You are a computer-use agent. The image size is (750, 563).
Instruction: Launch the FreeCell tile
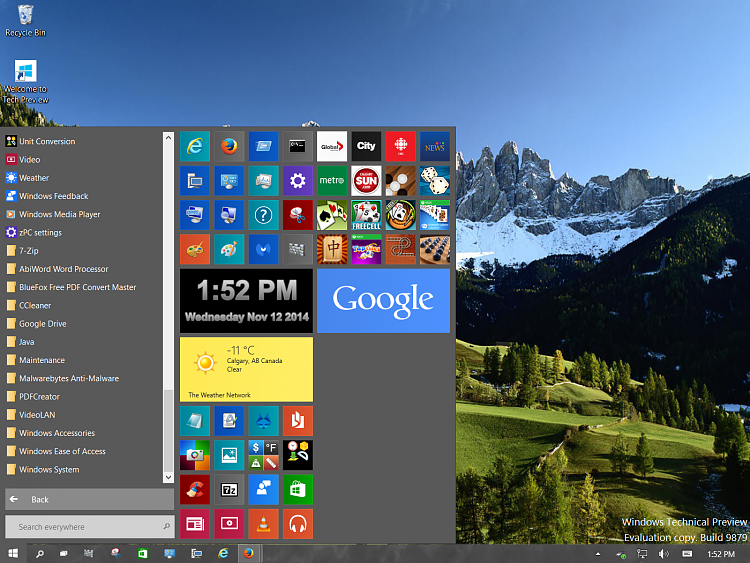click(x=366, y=215)
